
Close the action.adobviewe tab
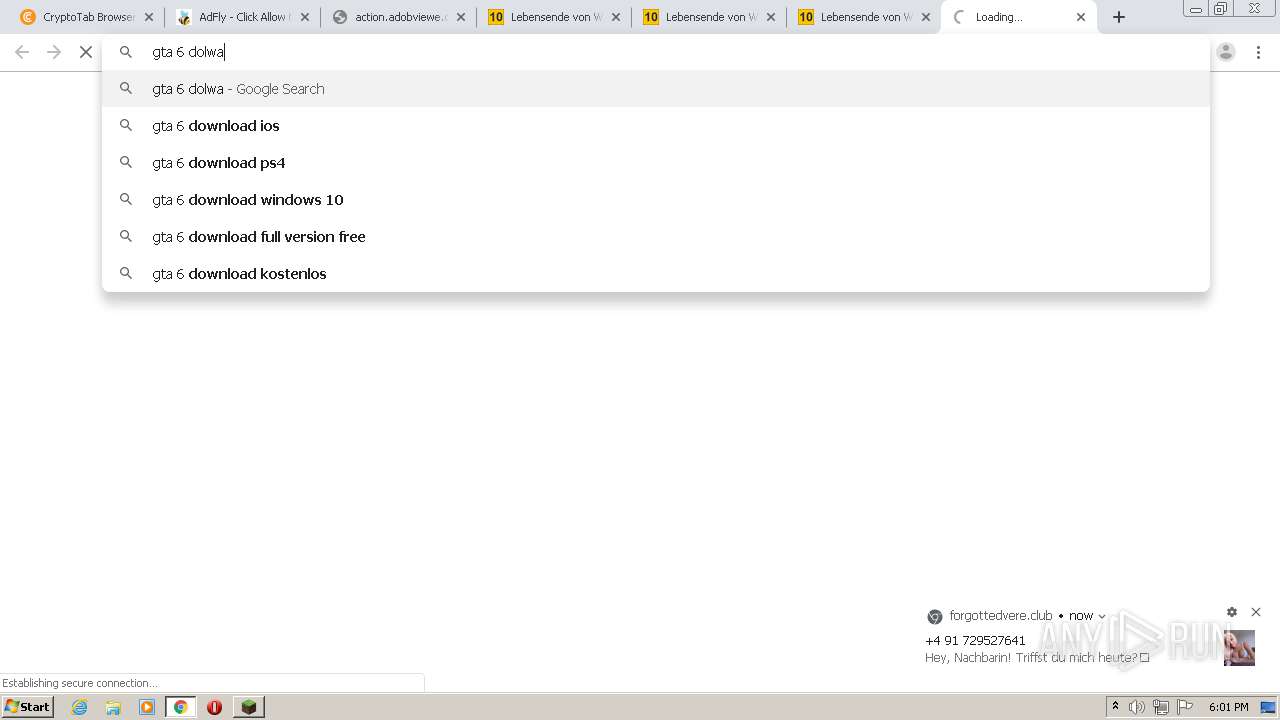[461, 17]
